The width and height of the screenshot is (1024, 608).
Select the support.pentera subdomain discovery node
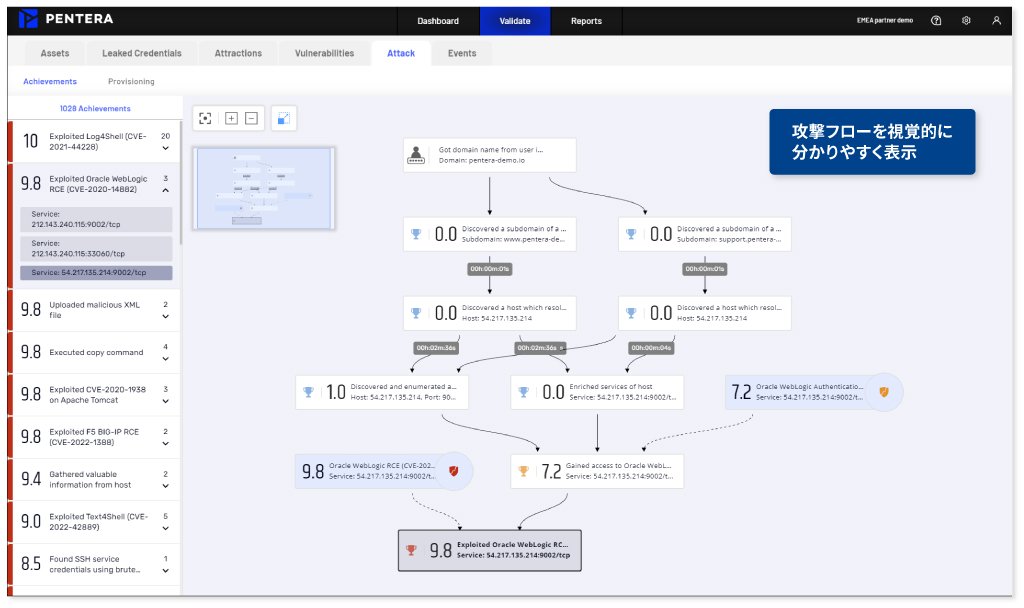click(705, 234)
